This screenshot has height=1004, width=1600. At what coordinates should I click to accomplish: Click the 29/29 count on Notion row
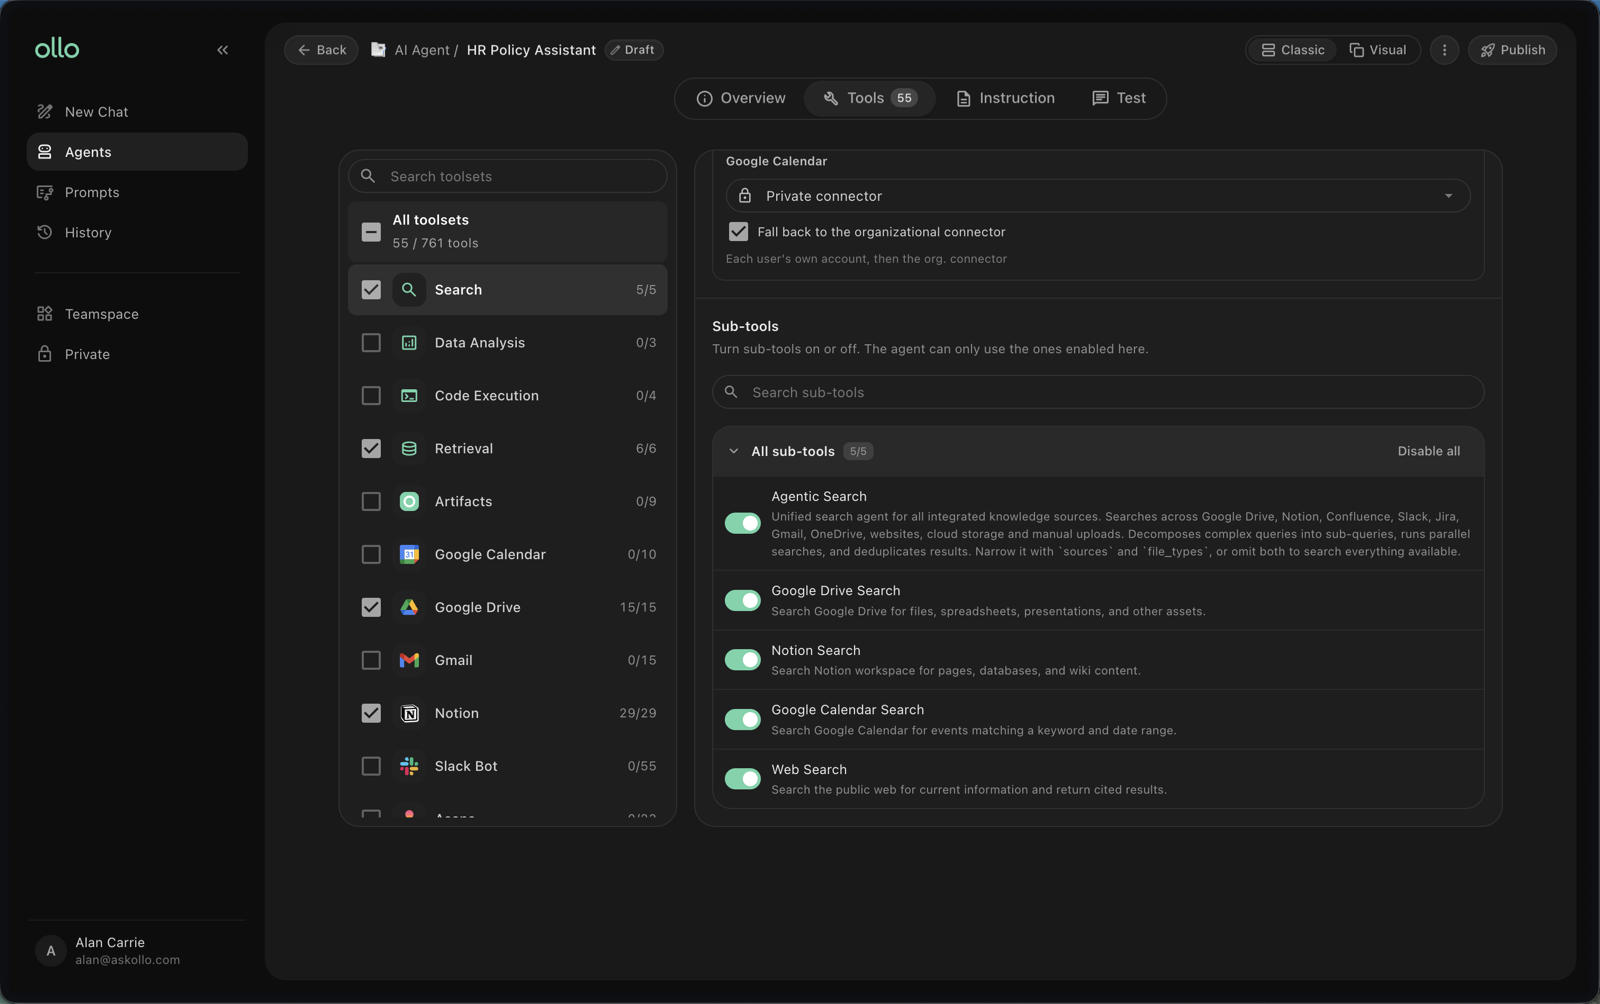[638, 714]
